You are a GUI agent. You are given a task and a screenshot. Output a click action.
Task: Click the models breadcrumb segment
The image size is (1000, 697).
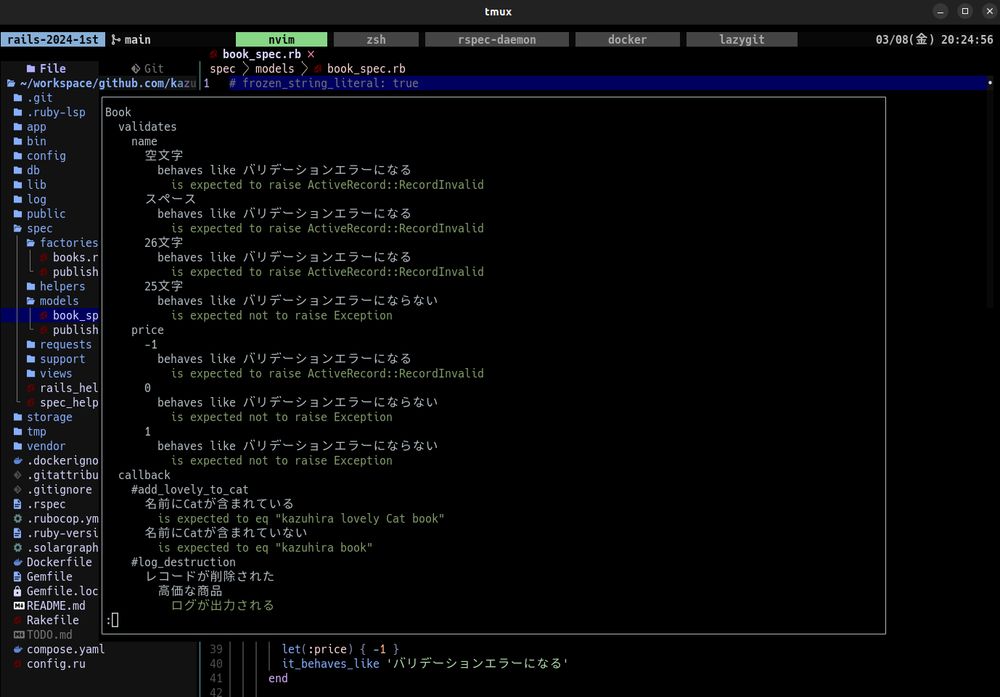pos(274,68)
